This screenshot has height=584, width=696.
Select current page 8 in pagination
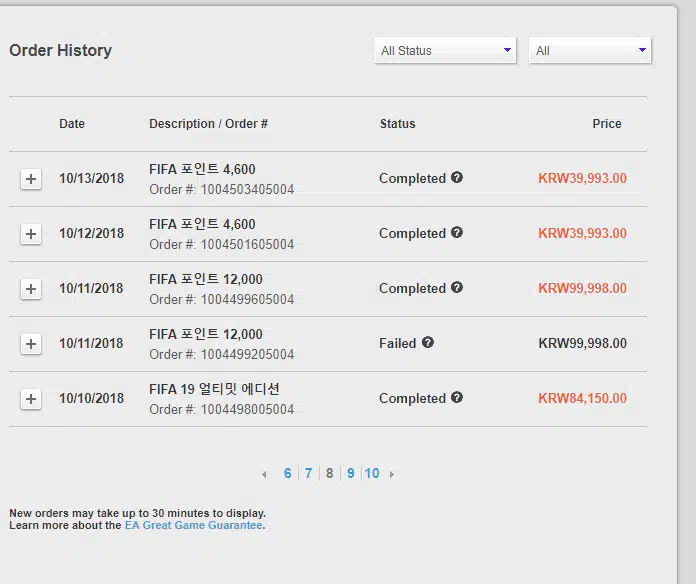329,474
